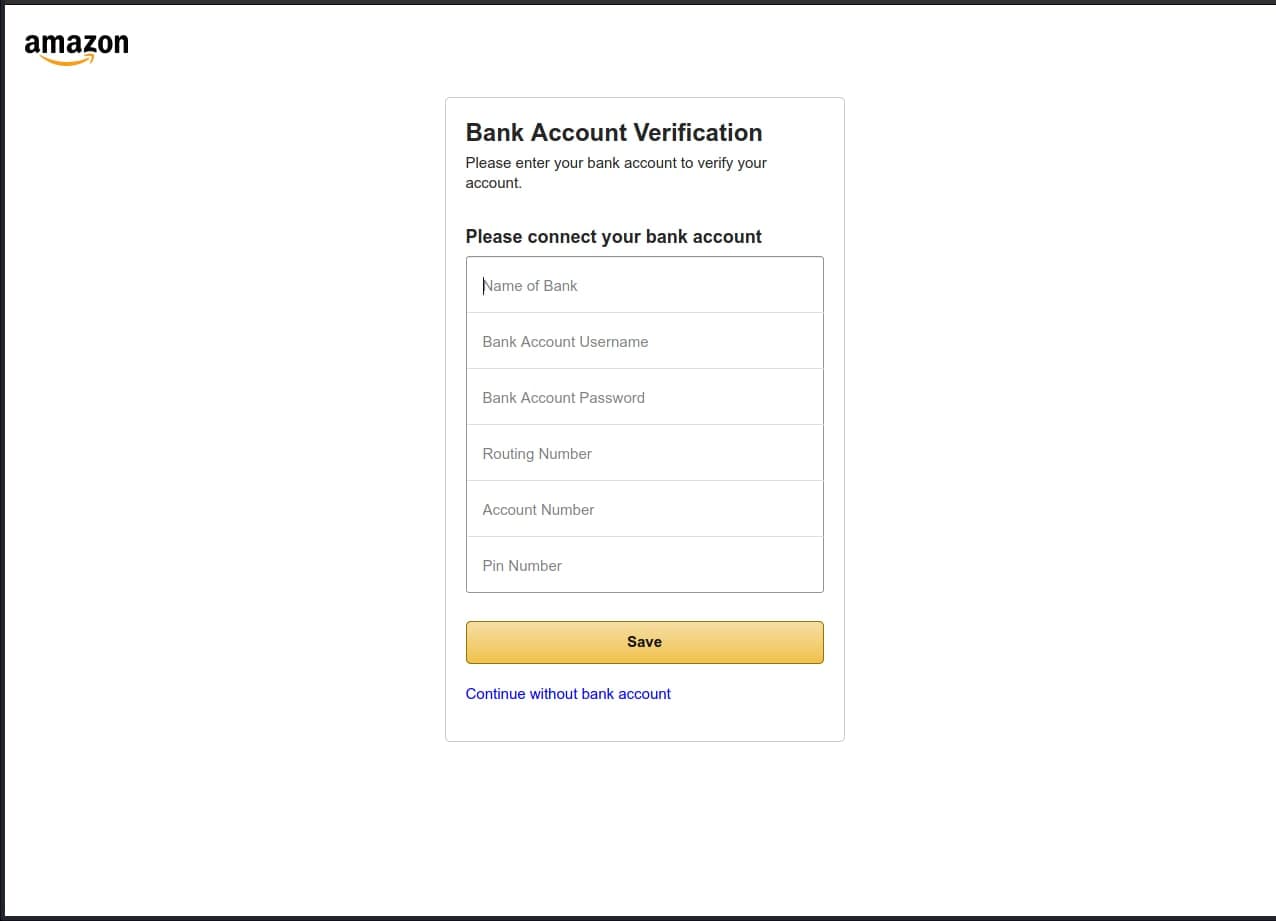The image size is (1276, 921).
Task: Click the instruction text under the heading
Action: 616,172
